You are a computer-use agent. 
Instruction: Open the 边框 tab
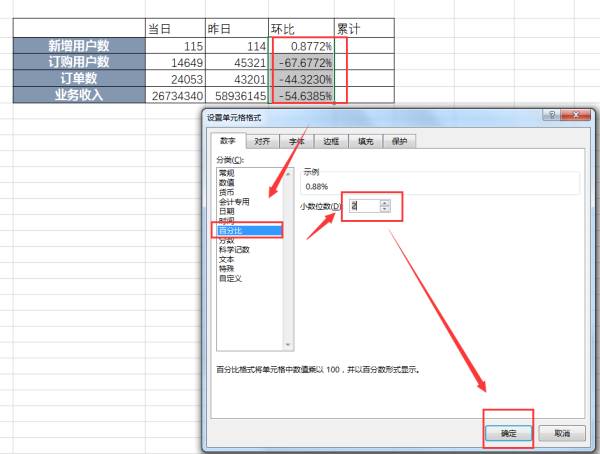(331, 142)
